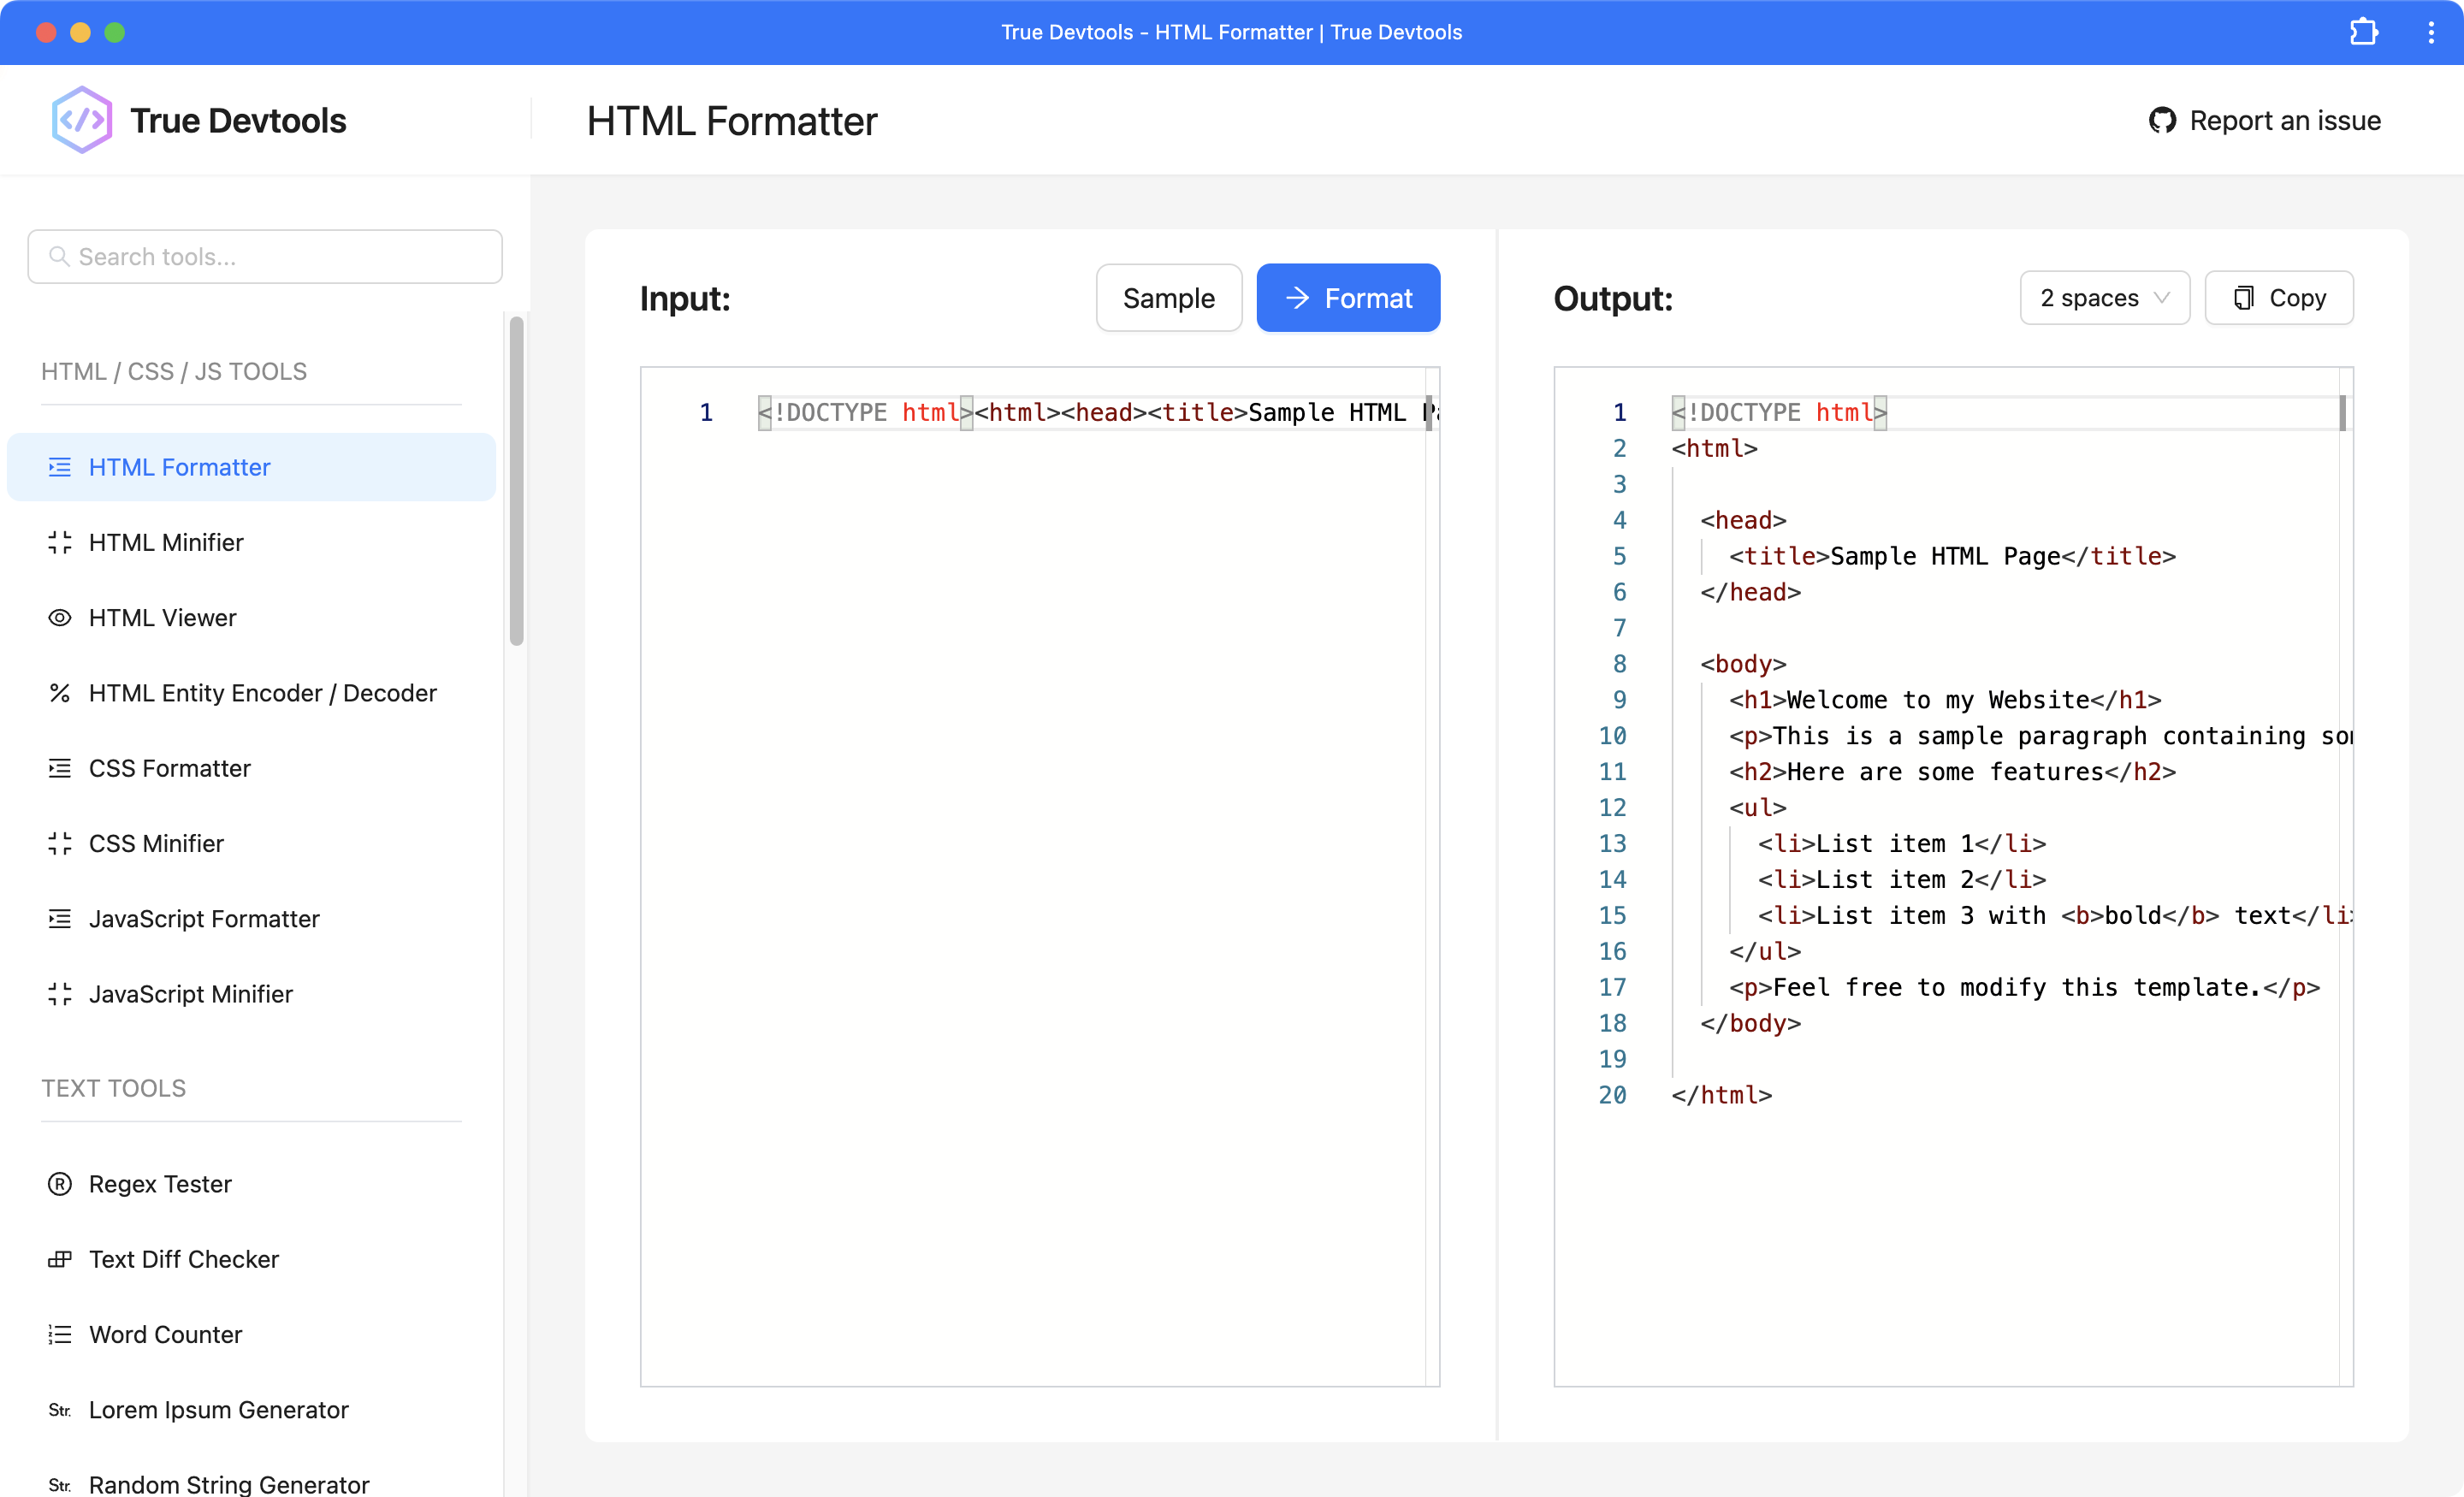Click output line 9 'Welcome to my Website'

[x=1945, y=700]
